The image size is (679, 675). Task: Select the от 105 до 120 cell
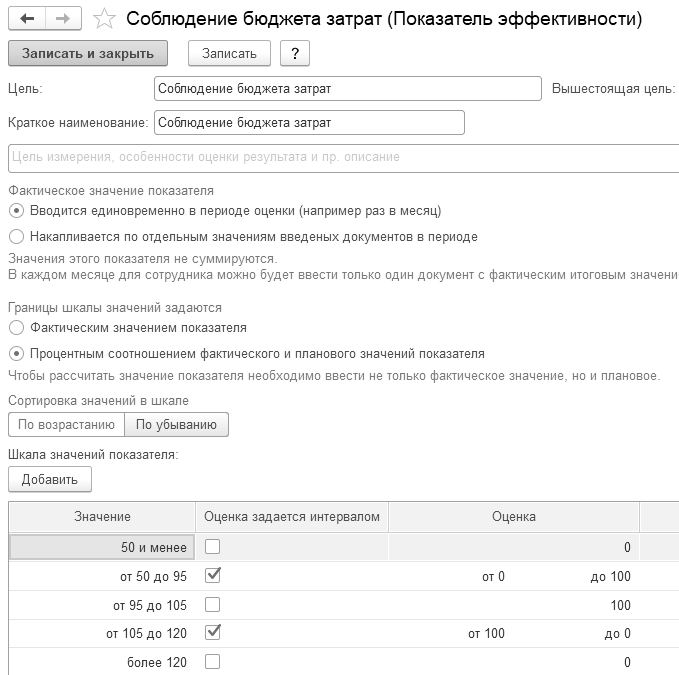coord(102,633)
